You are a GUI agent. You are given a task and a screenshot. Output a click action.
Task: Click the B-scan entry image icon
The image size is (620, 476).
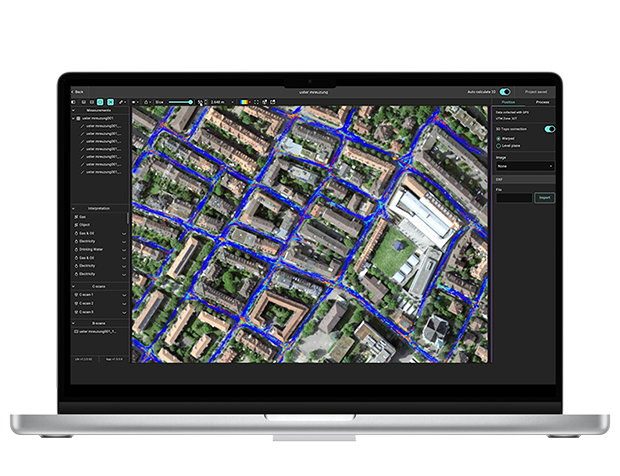[x=76, y=332]
